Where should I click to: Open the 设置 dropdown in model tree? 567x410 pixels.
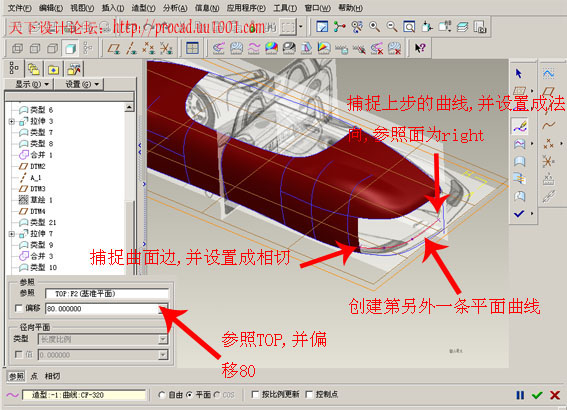click(x=81, y=84)
